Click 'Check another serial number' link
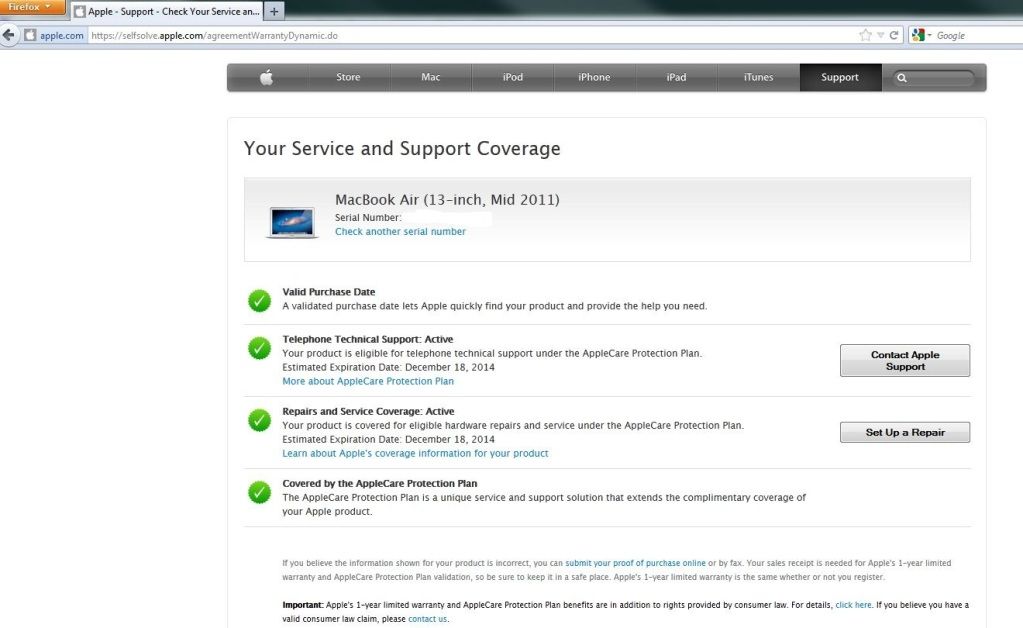The image size is (1023, 628). 400,232
